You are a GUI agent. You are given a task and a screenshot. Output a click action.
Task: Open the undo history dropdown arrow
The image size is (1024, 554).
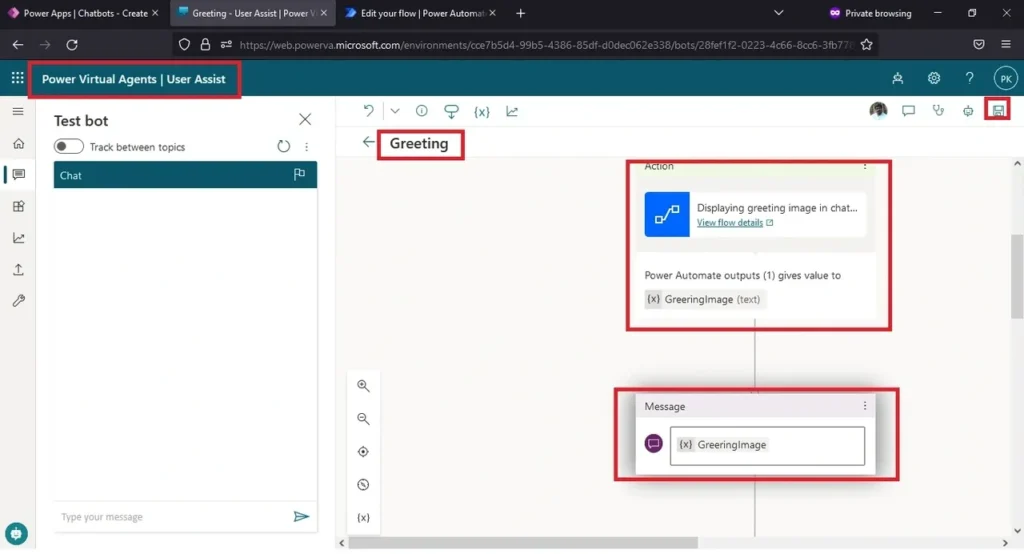(x=395, y=111)
